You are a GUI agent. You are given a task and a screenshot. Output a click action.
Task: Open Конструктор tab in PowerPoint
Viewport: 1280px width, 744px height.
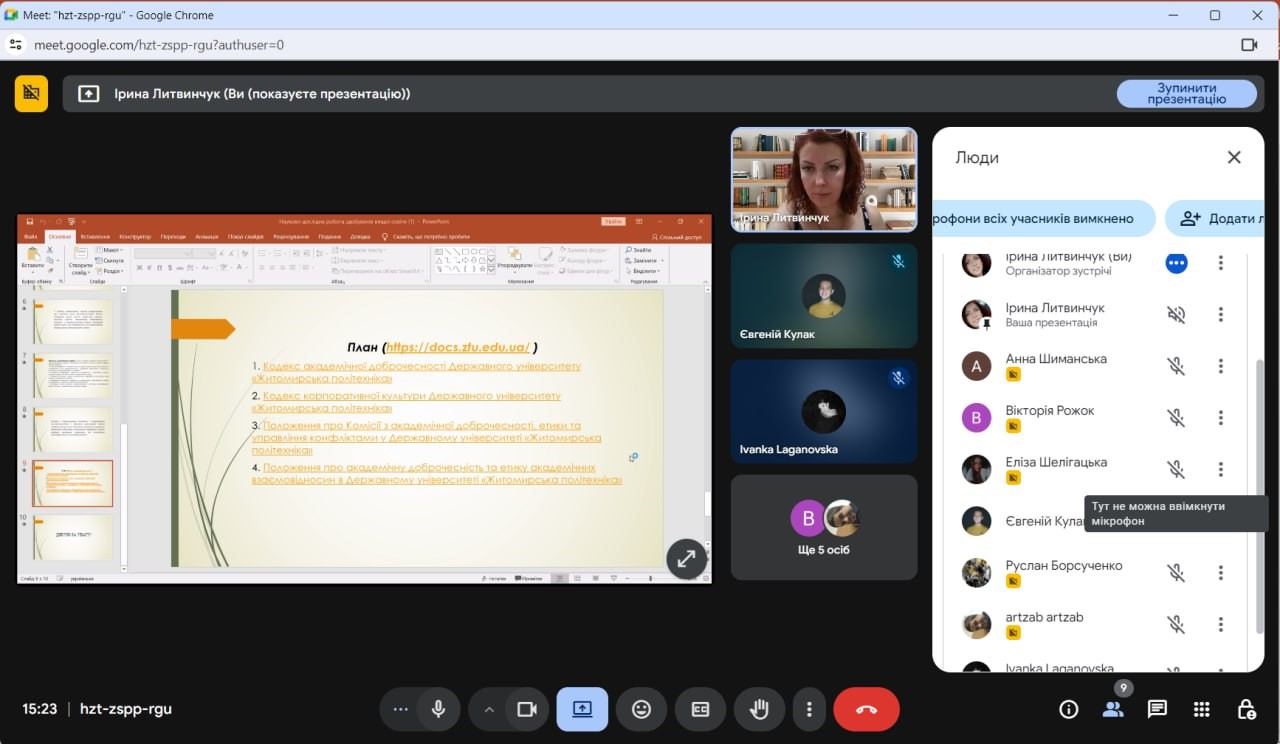134,237
